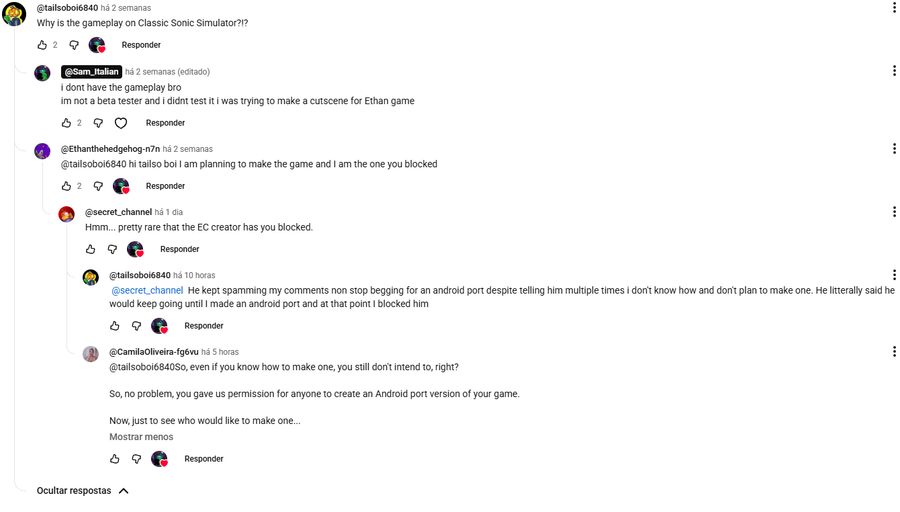Open three-dot menu on @Sam_Italian's reply
Viewport: 900px width, 512px height.
(x=894, y=71)
